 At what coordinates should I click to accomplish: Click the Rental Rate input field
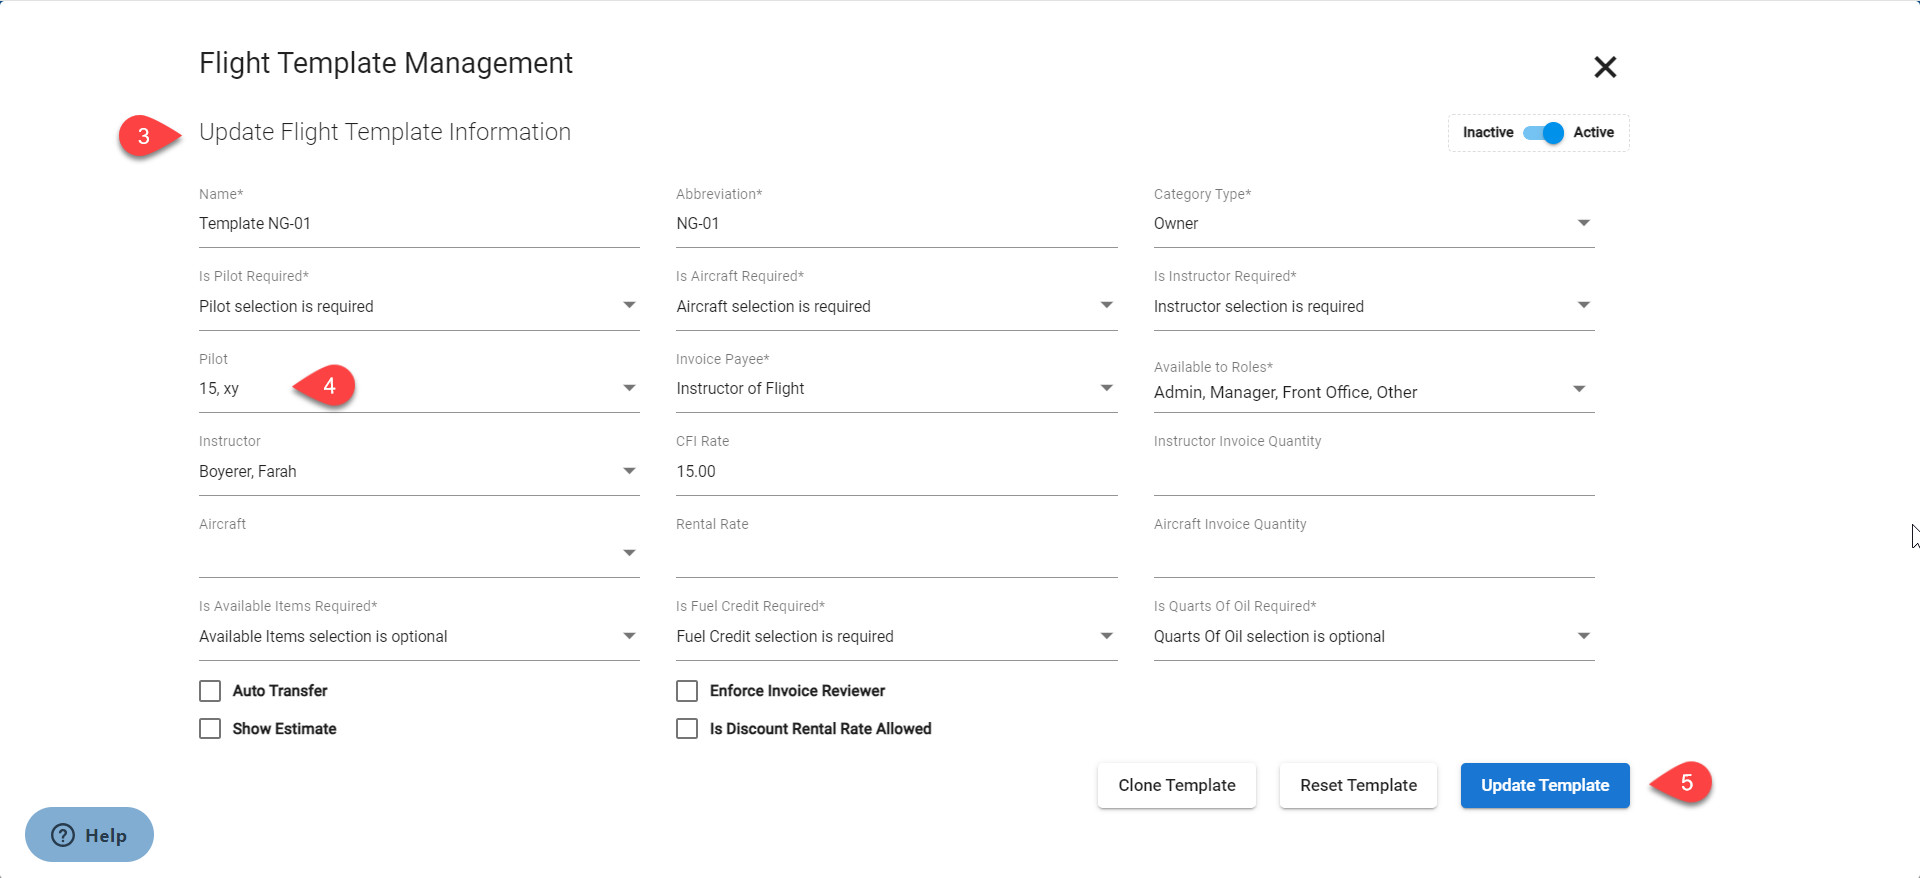895,553
